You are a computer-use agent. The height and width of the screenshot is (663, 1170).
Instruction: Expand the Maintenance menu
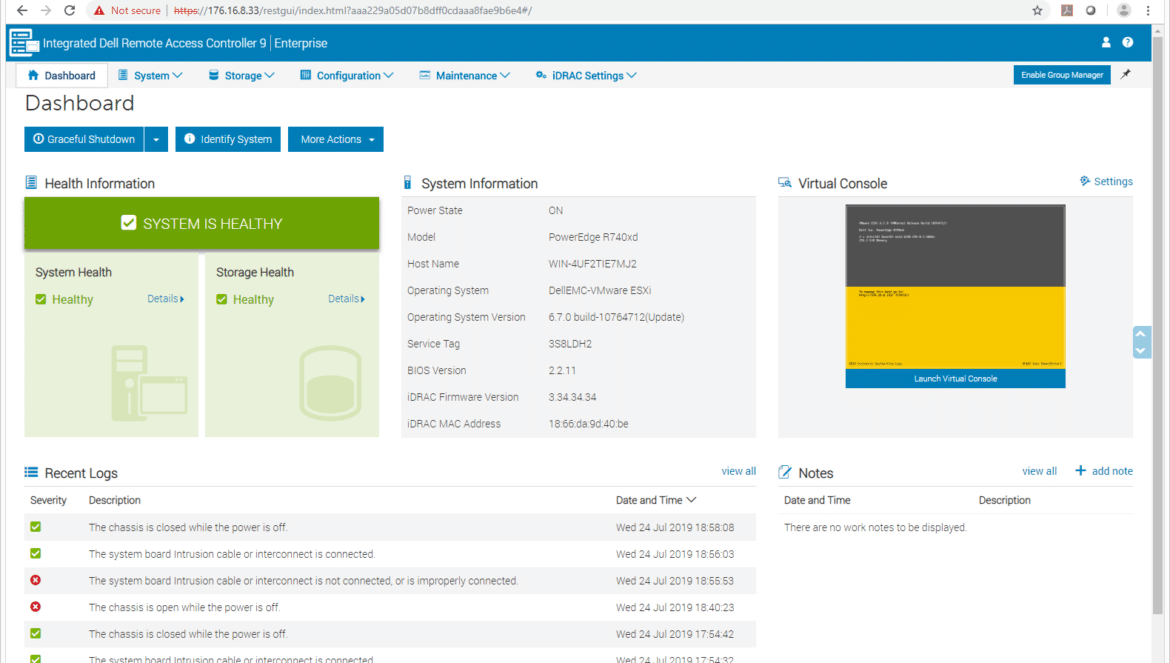coord(464,75)
